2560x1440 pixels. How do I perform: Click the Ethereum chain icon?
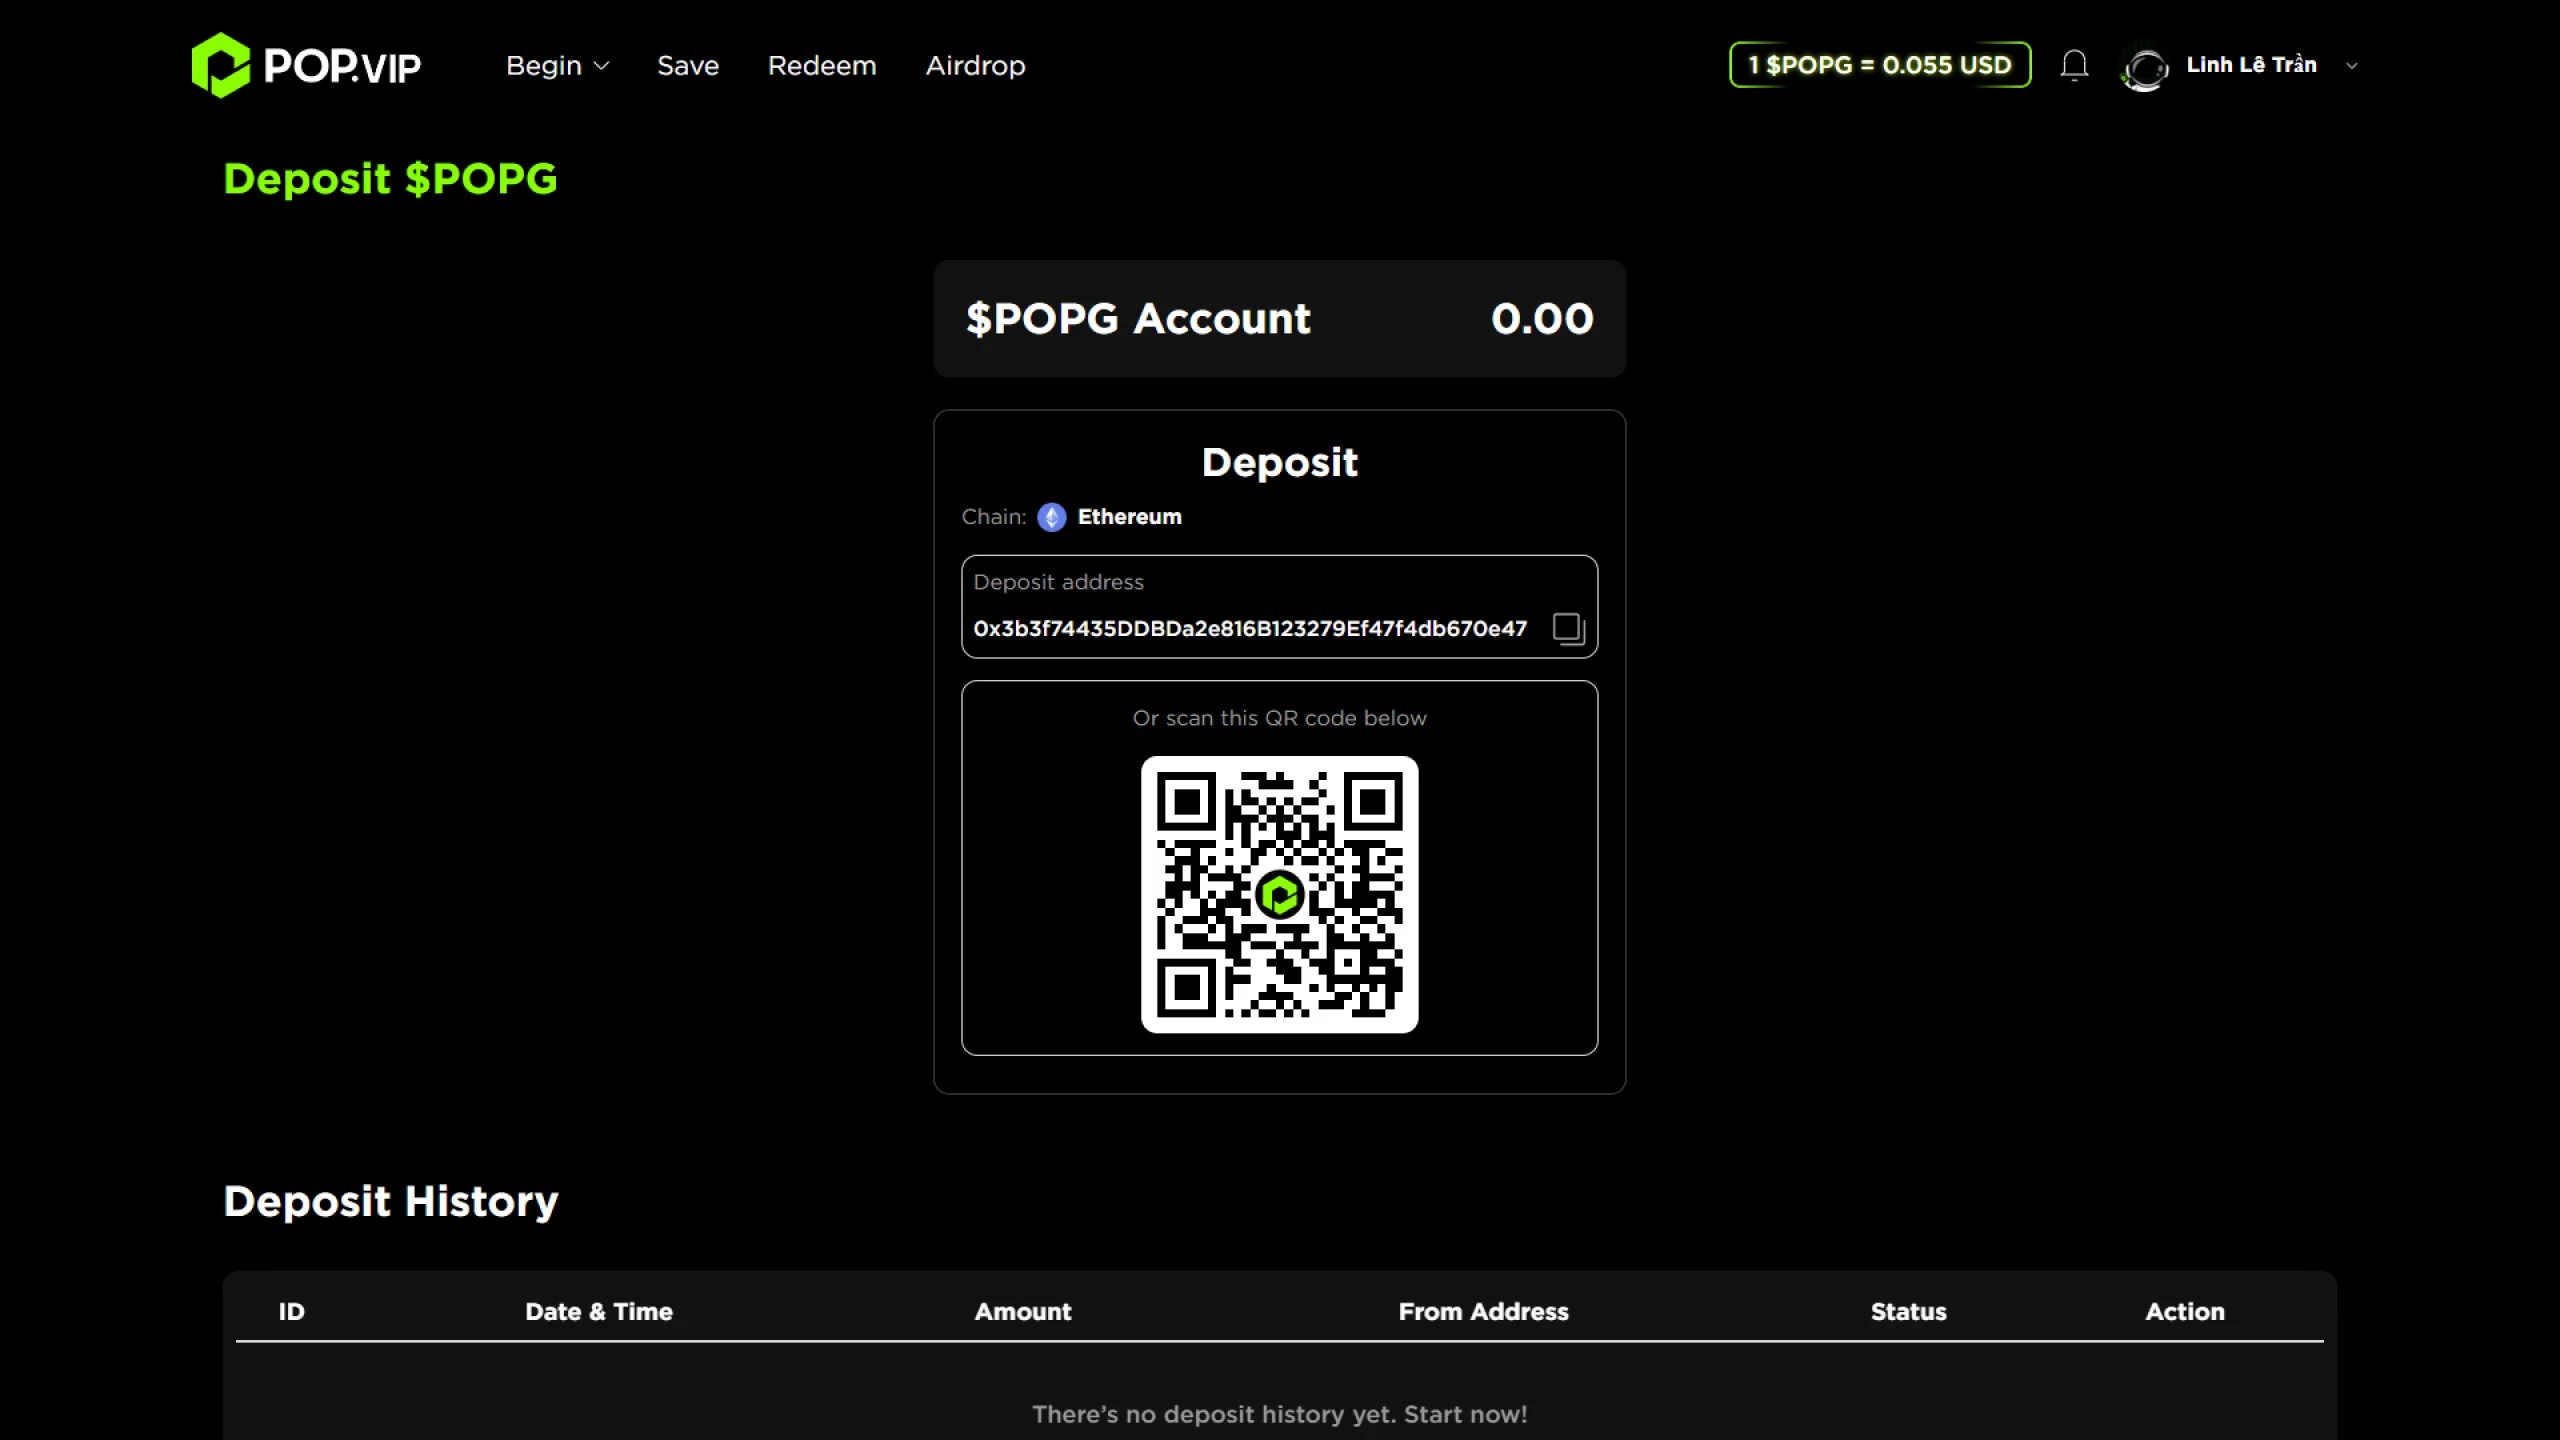pyautogui.click(x=1051, y=517)
